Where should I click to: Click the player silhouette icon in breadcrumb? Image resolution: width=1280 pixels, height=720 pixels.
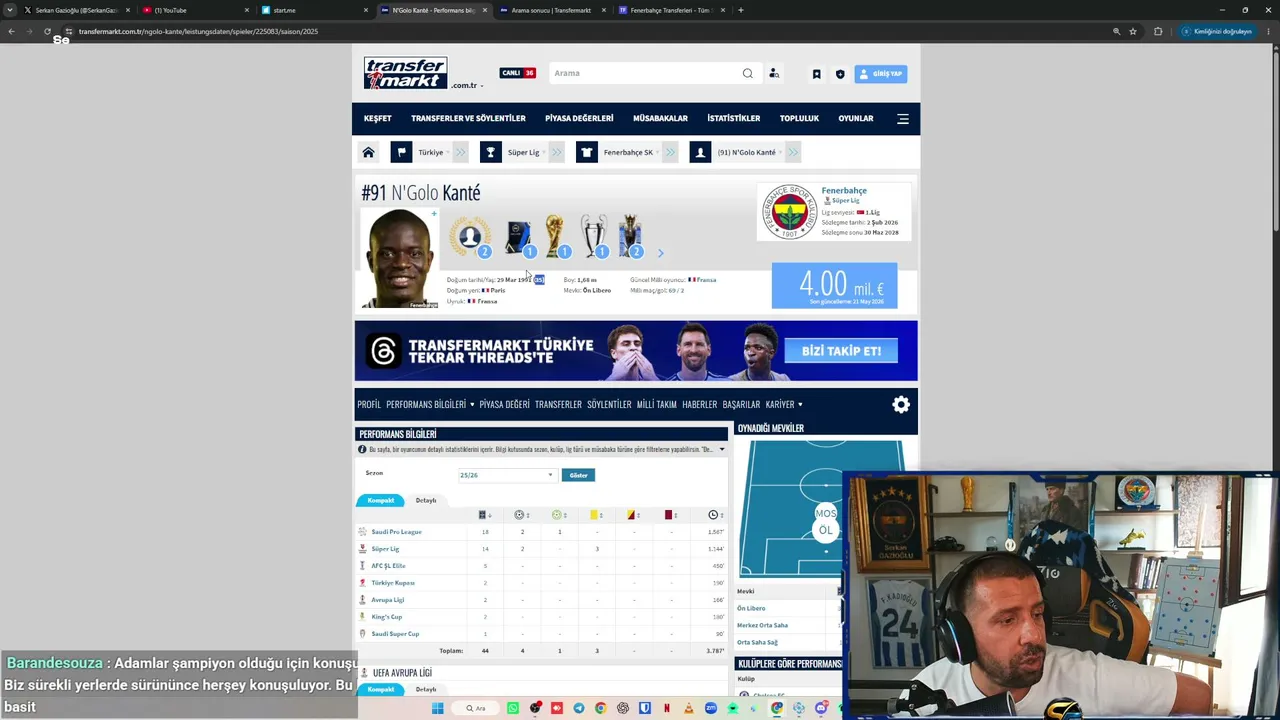[700, 152]
